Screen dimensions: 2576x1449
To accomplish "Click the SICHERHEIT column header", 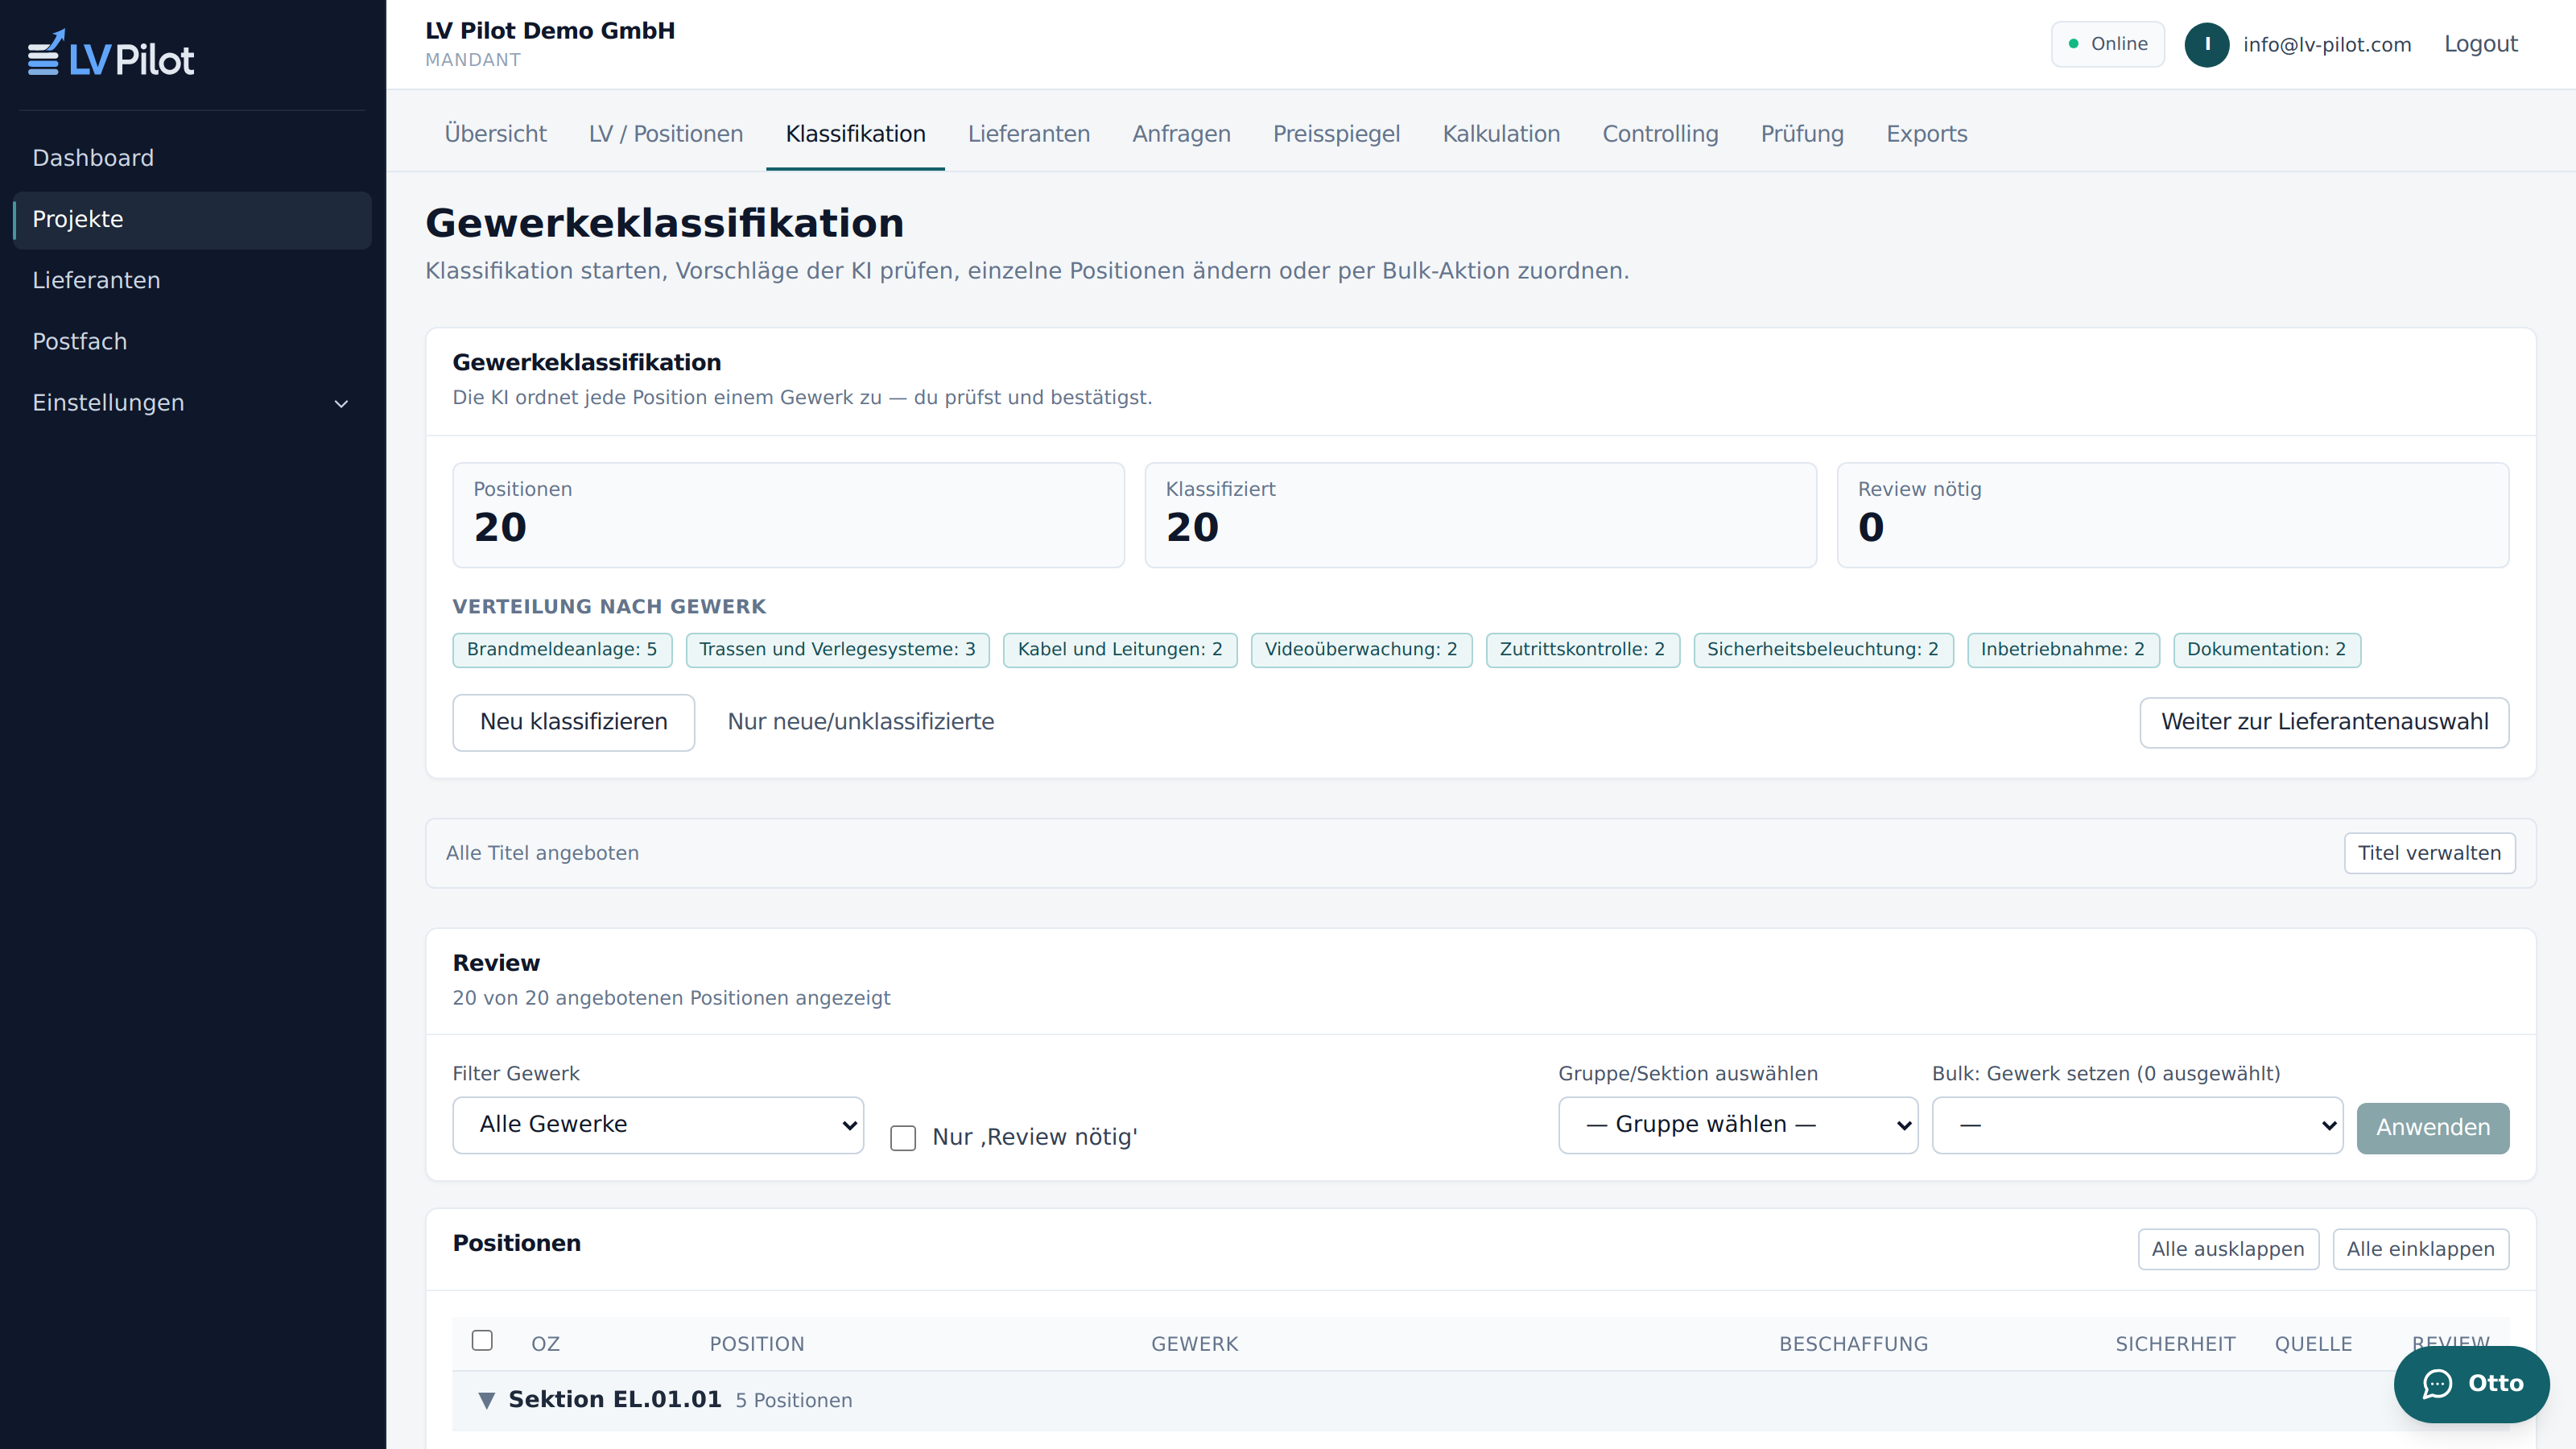I will coord(2175,1344).
